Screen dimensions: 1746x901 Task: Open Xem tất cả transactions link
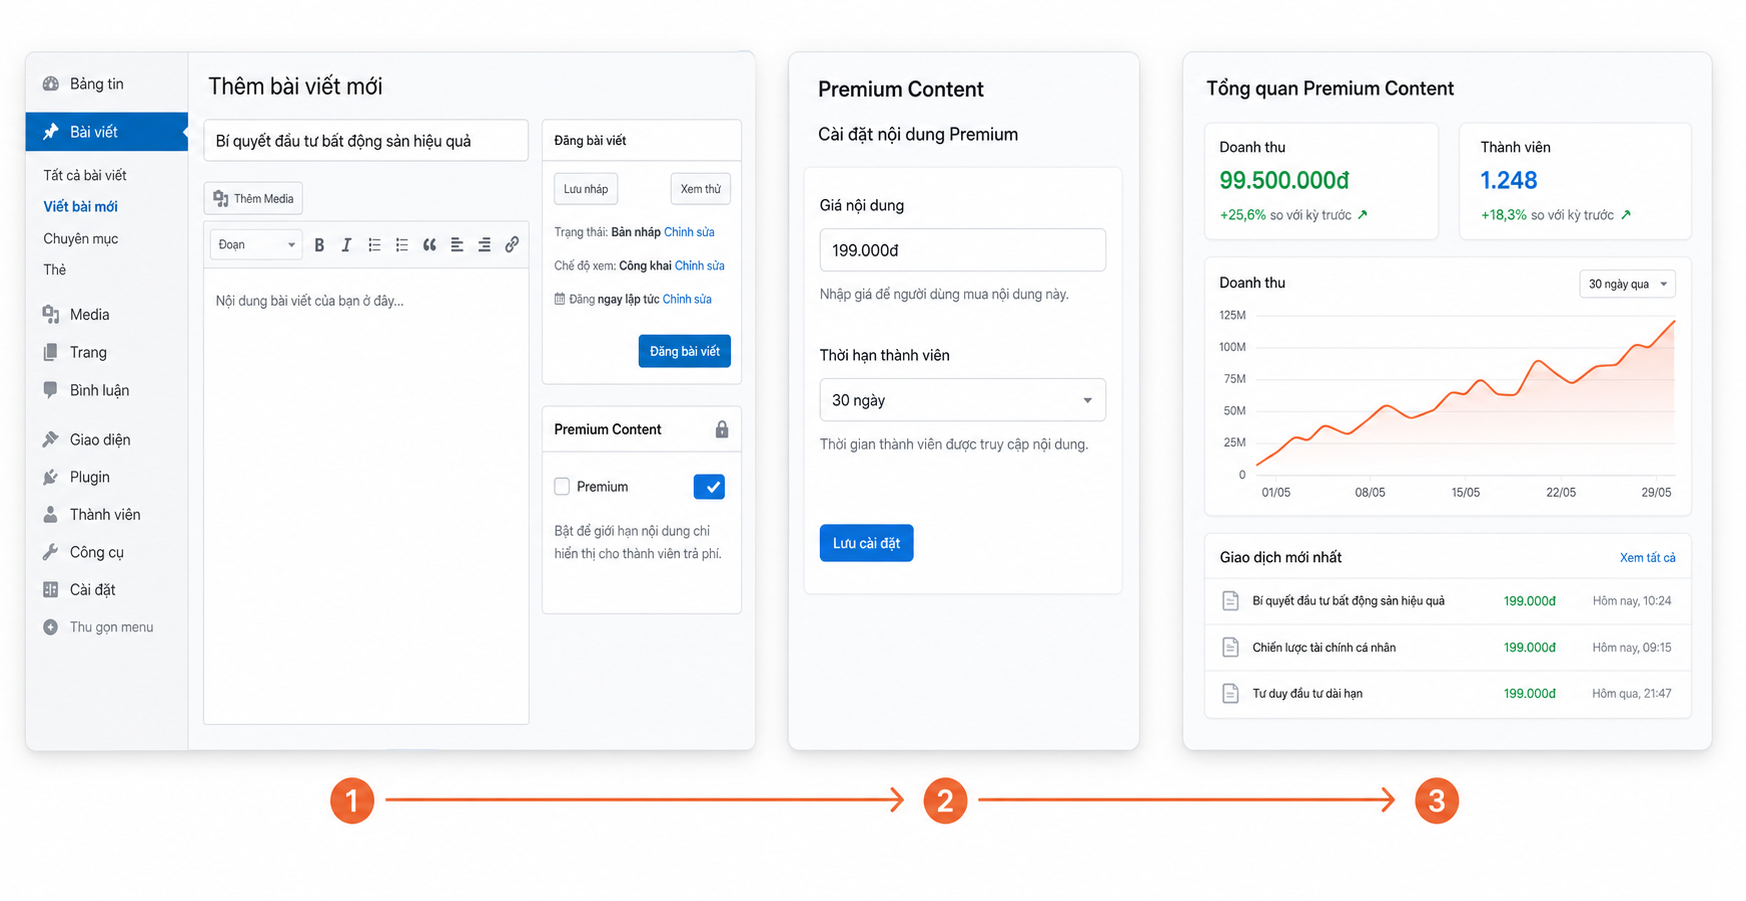point(1647,558)
